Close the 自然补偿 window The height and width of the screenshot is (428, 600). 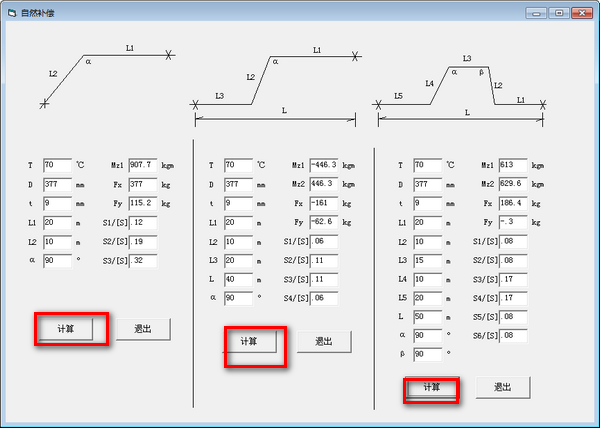(x=582, y=13)
